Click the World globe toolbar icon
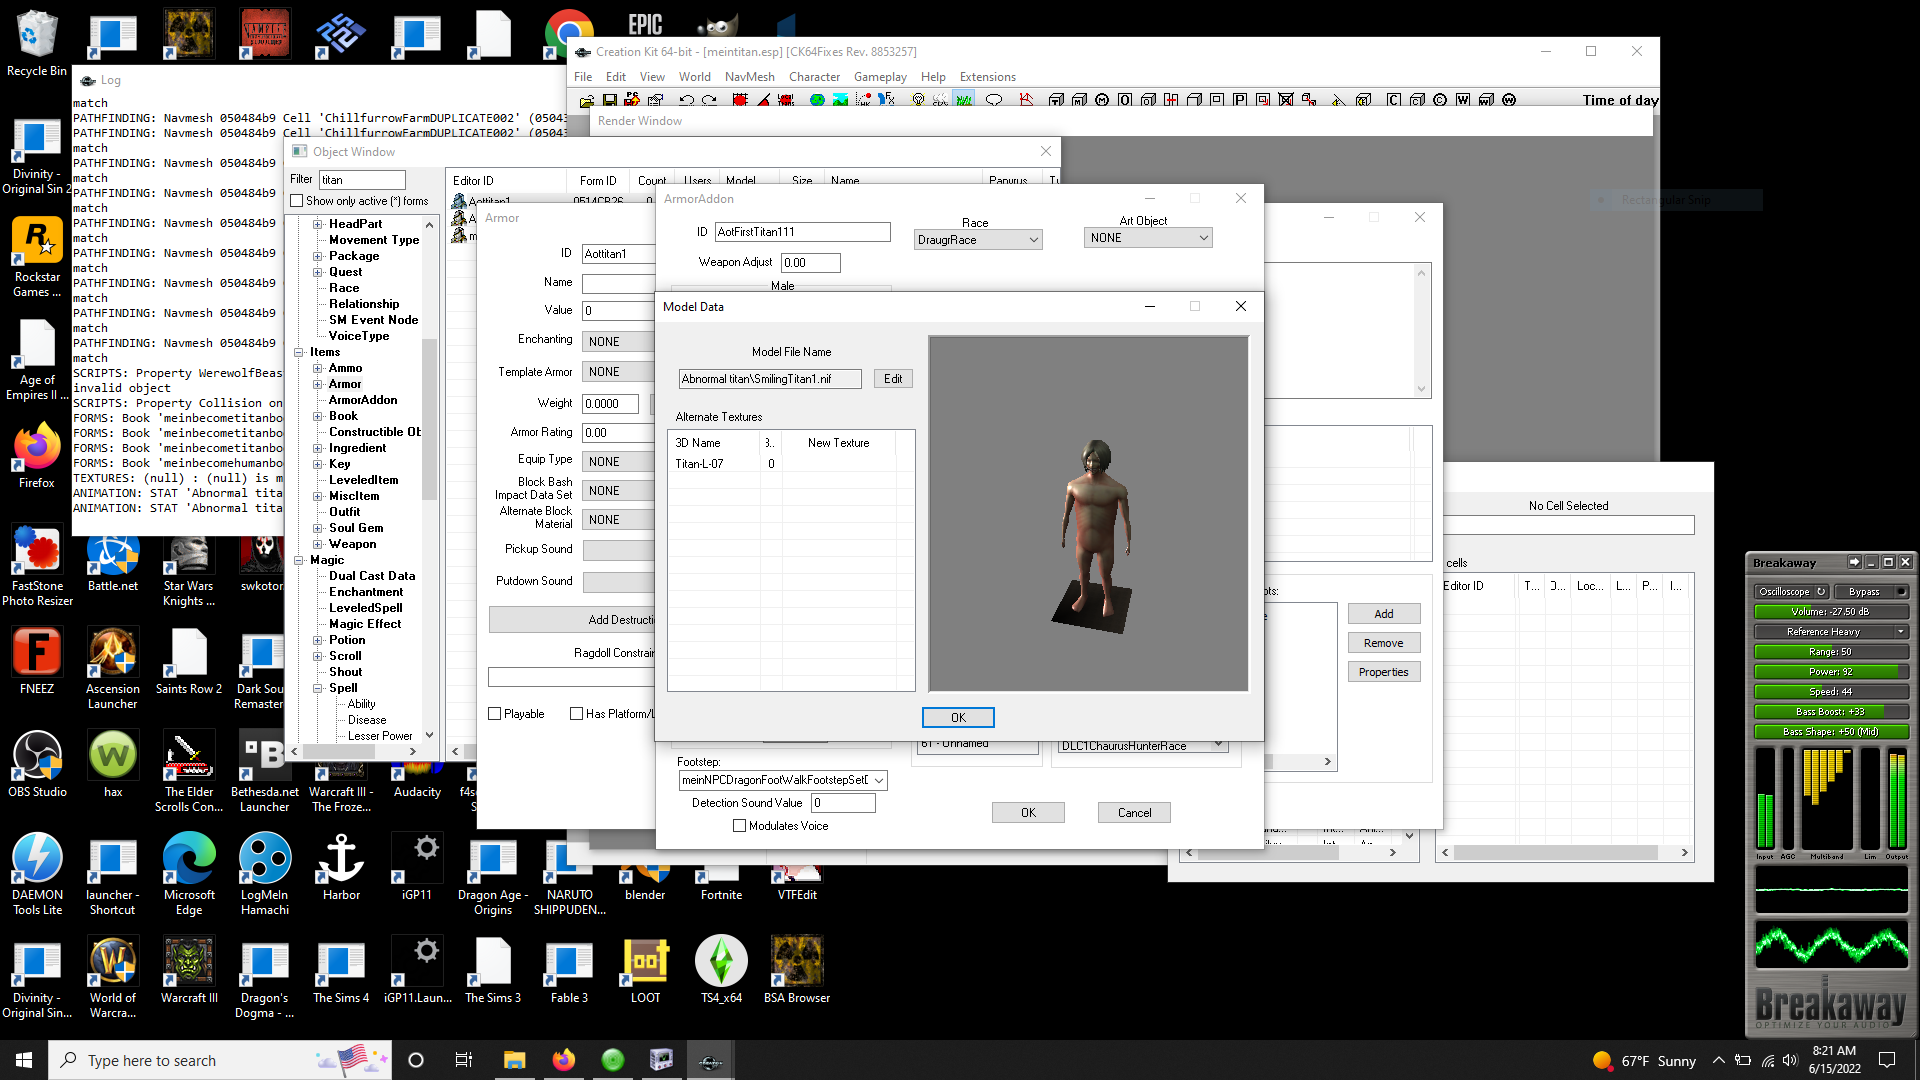 [x=817, y=100]
